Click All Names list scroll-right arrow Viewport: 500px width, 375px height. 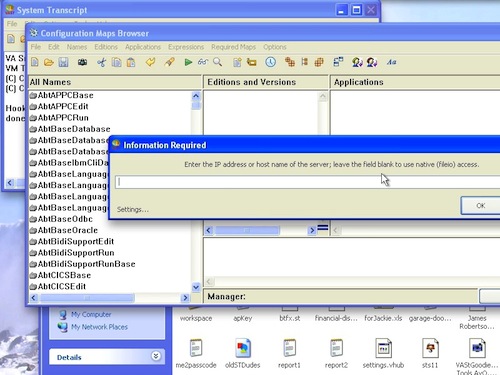(185, 298)
